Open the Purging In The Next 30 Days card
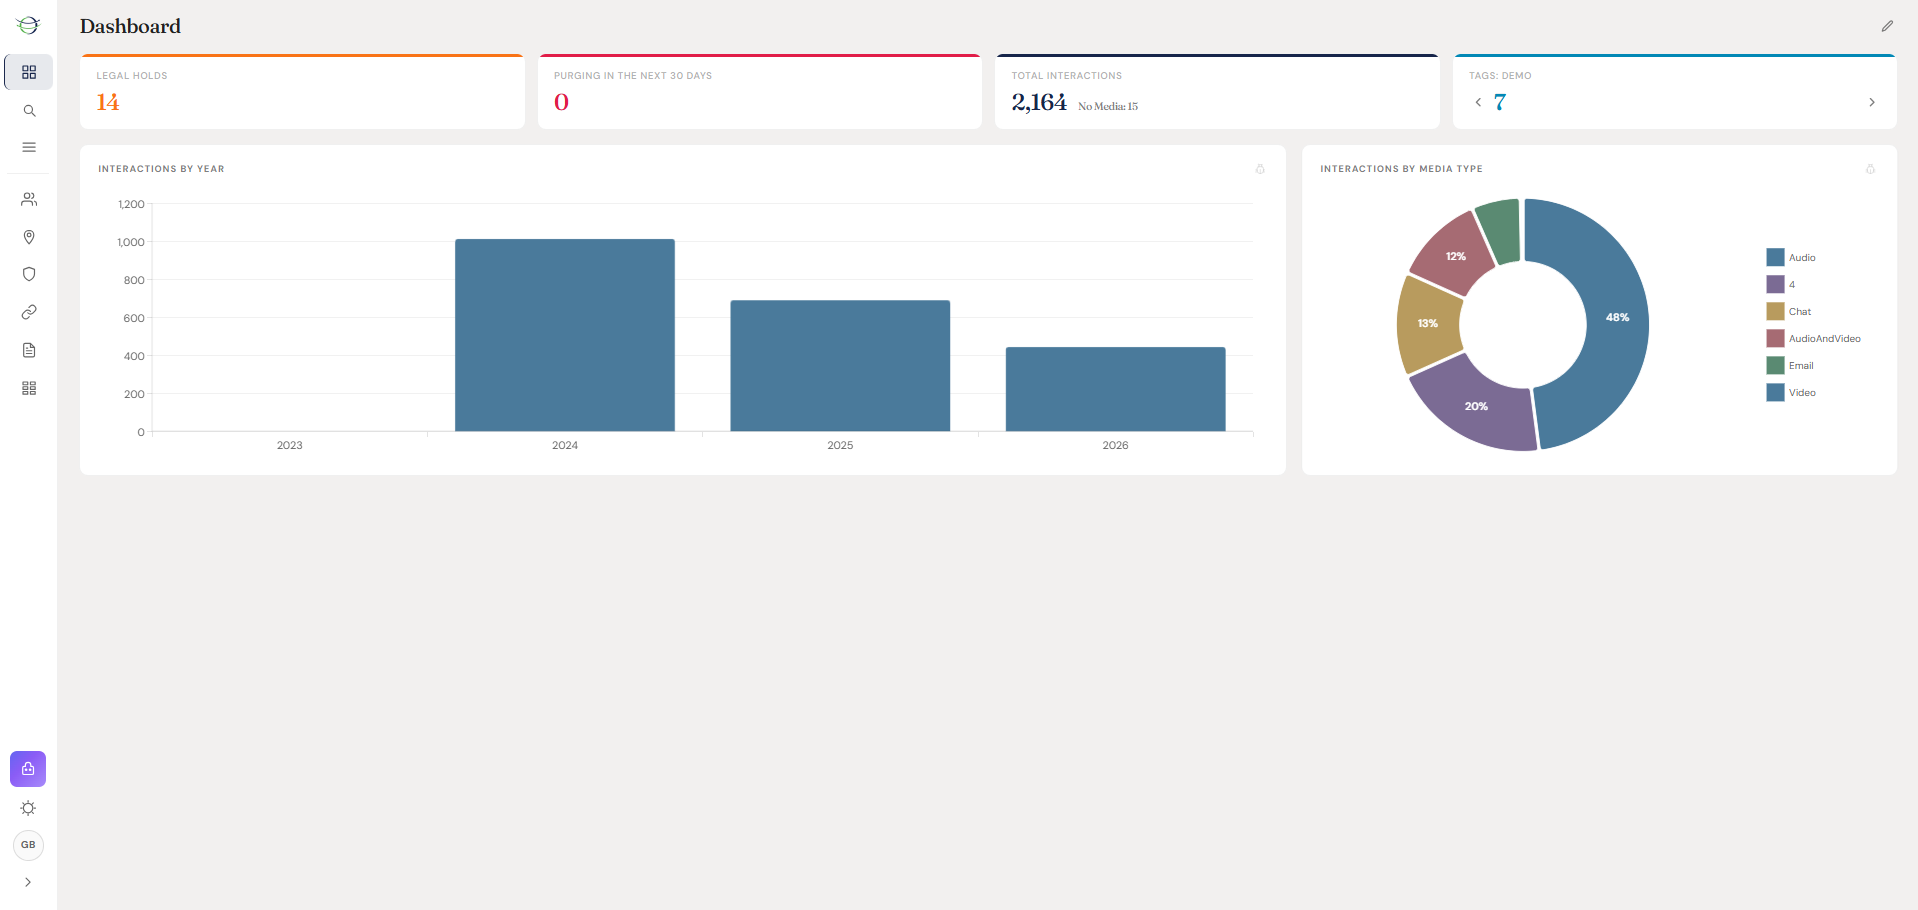The image size is (1918, 910). tap(760, 91)
